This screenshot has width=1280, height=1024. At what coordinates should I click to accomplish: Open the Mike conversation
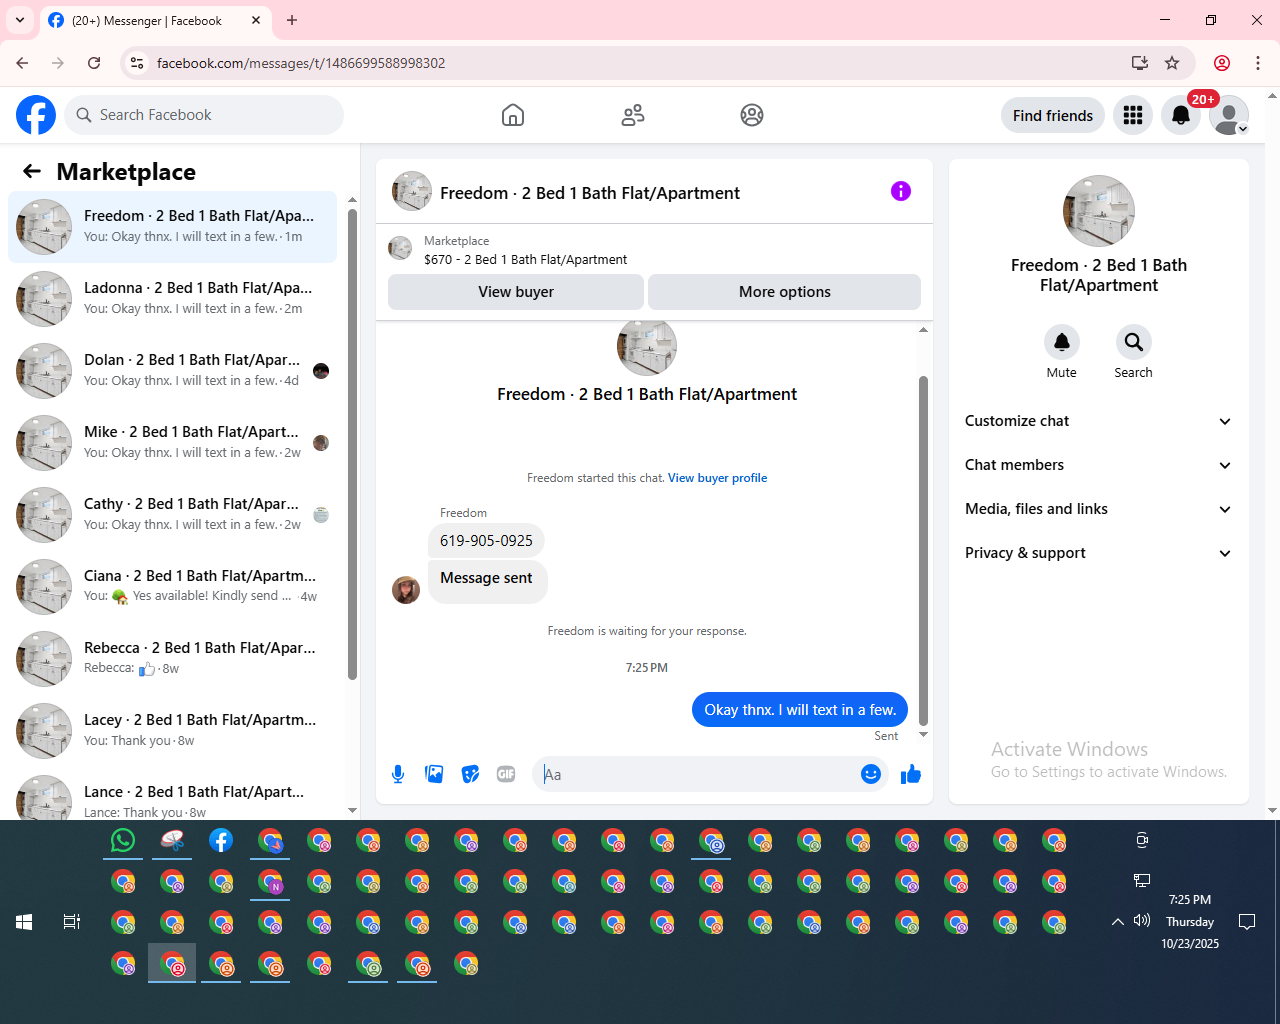click(x=173, y=443)
